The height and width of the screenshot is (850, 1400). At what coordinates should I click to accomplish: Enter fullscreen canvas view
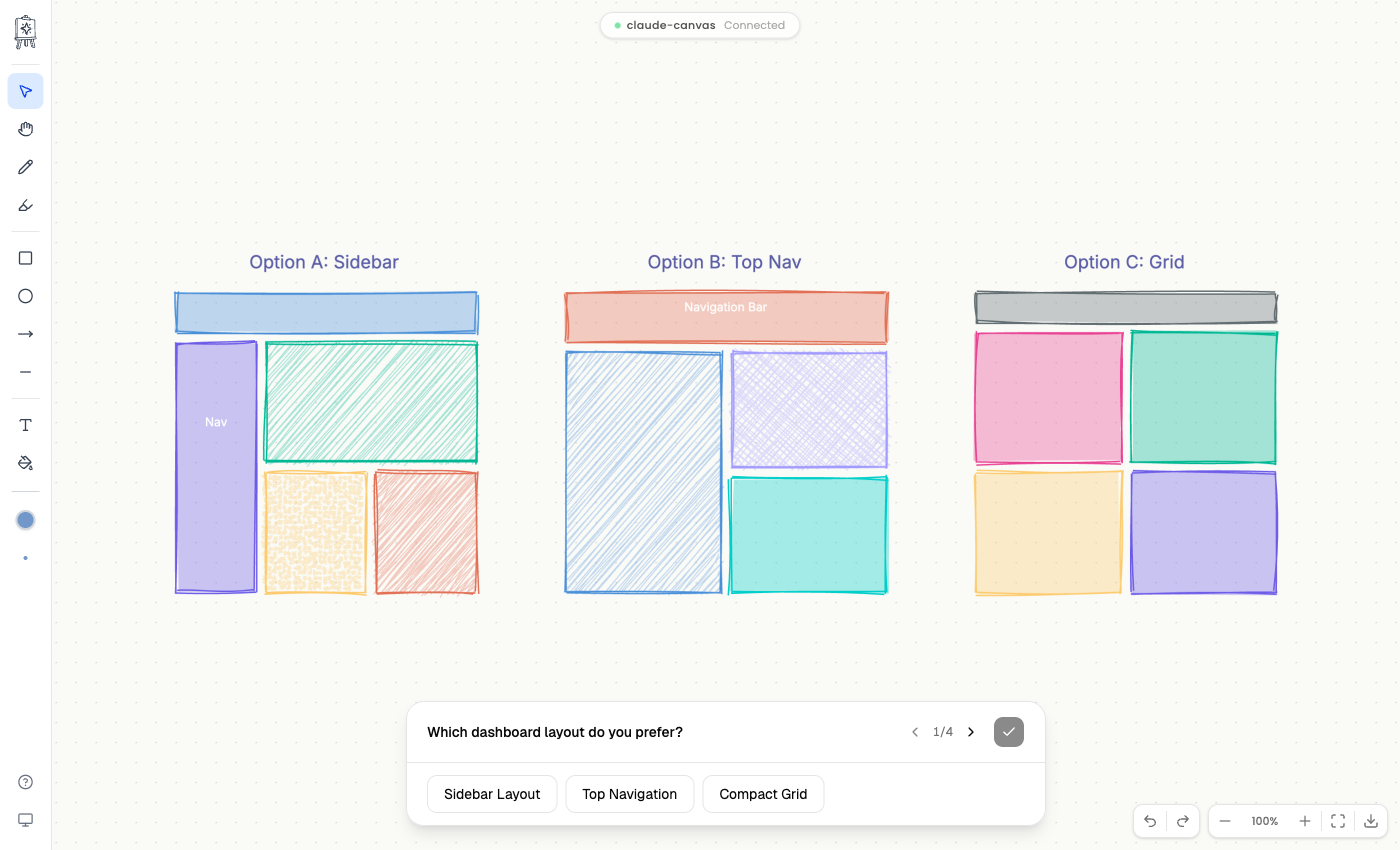(x=1338, y=820)
